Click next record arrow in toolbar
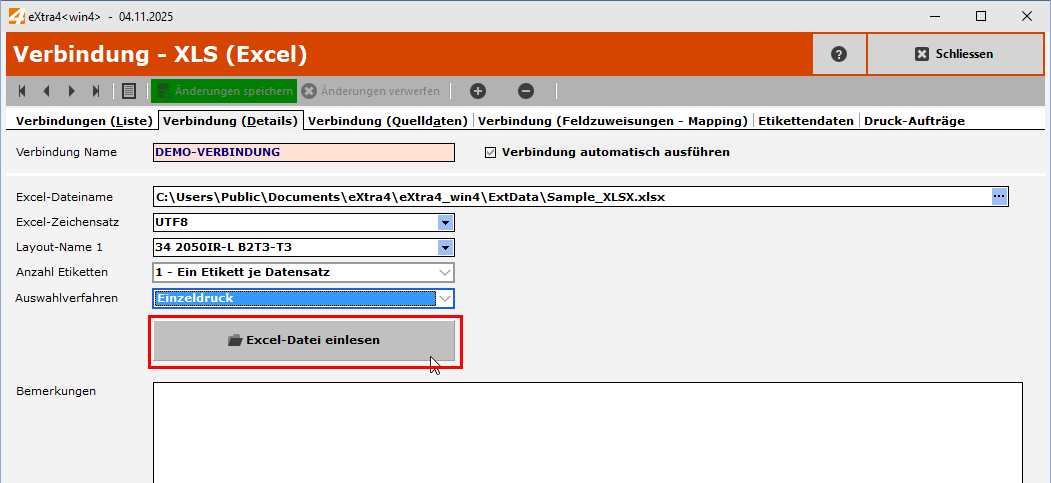1051x483 pixels. pyautogui.click(x=71, y=91)
